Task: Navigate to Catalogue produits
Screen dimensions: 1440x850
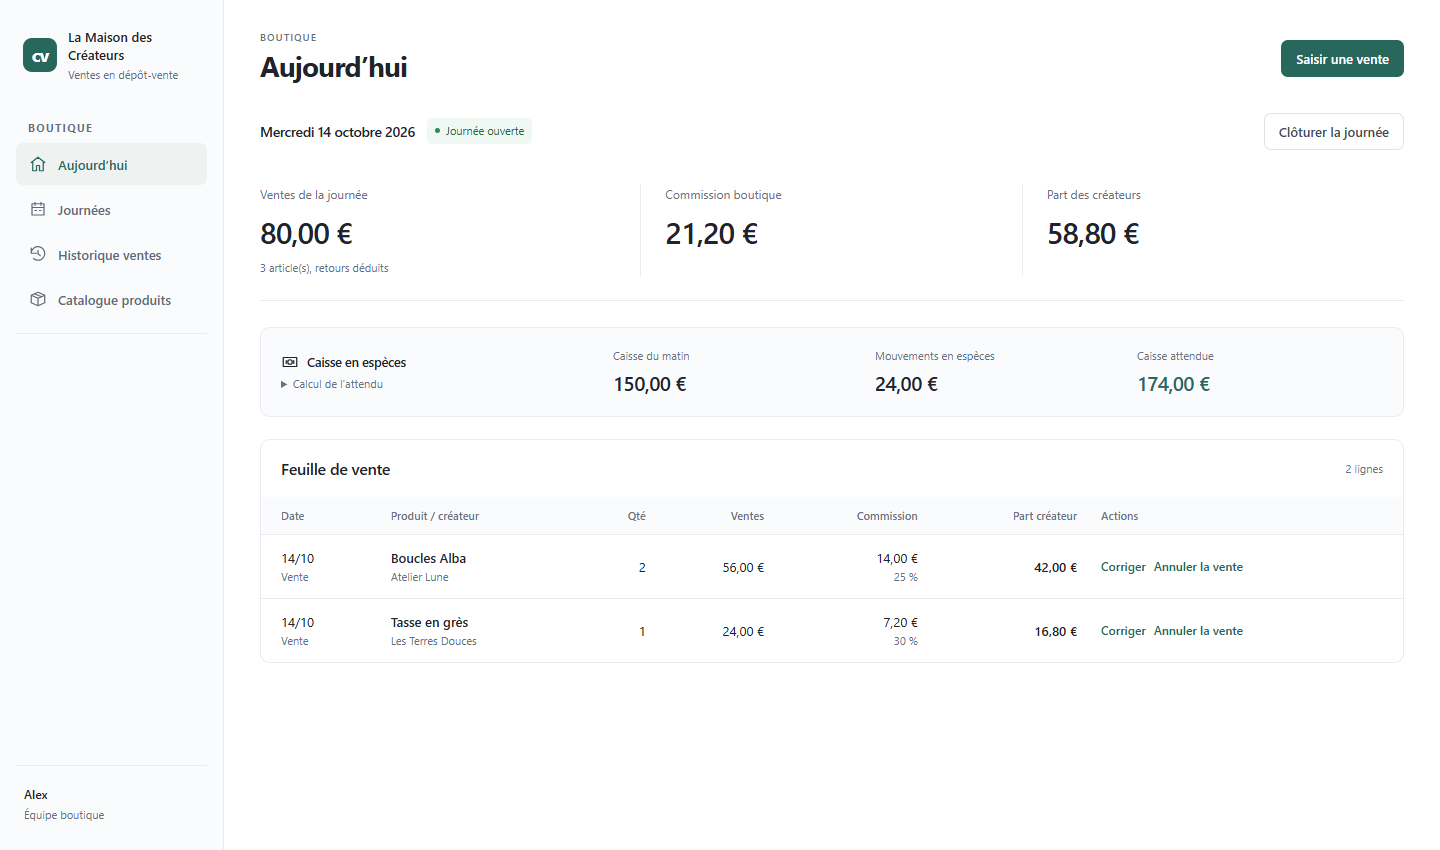Action: tap(111, 299)
